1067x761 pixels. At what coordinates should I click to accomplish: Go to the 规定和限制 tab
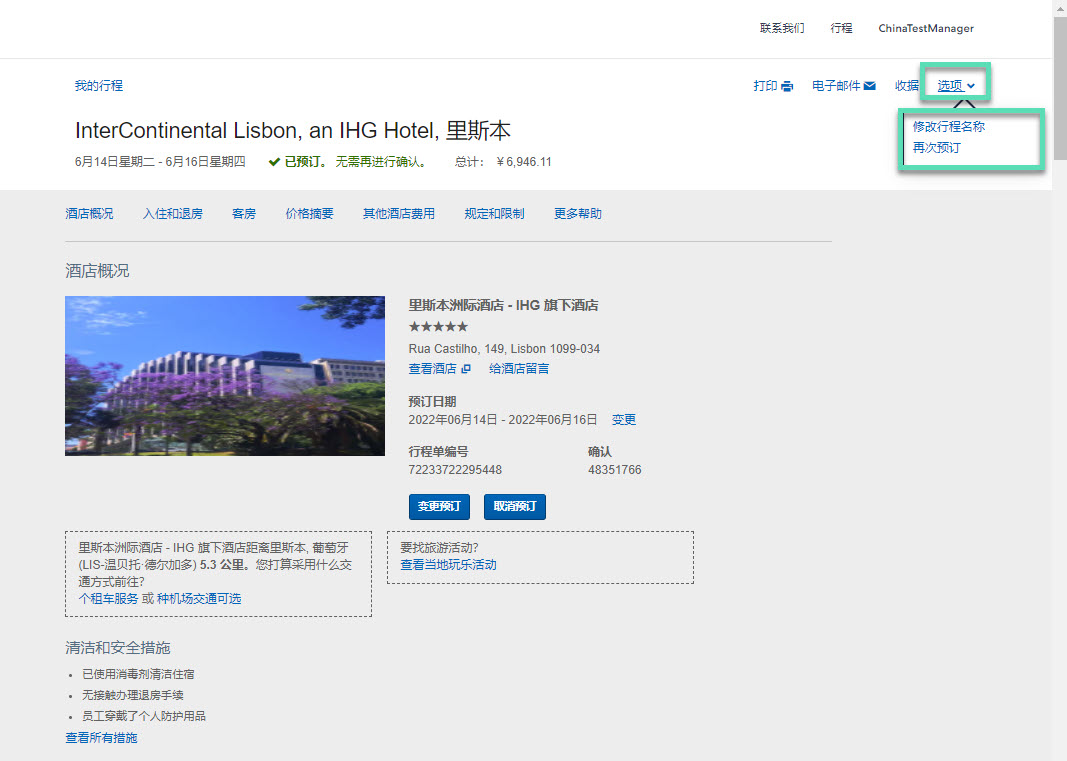point(494,214)
